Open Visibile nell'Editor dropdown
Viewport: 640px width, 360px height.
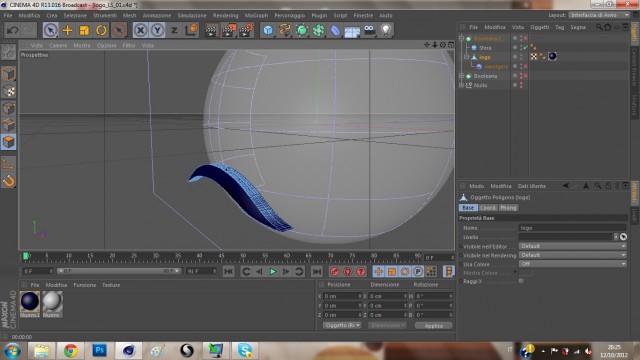click(573, 246)
